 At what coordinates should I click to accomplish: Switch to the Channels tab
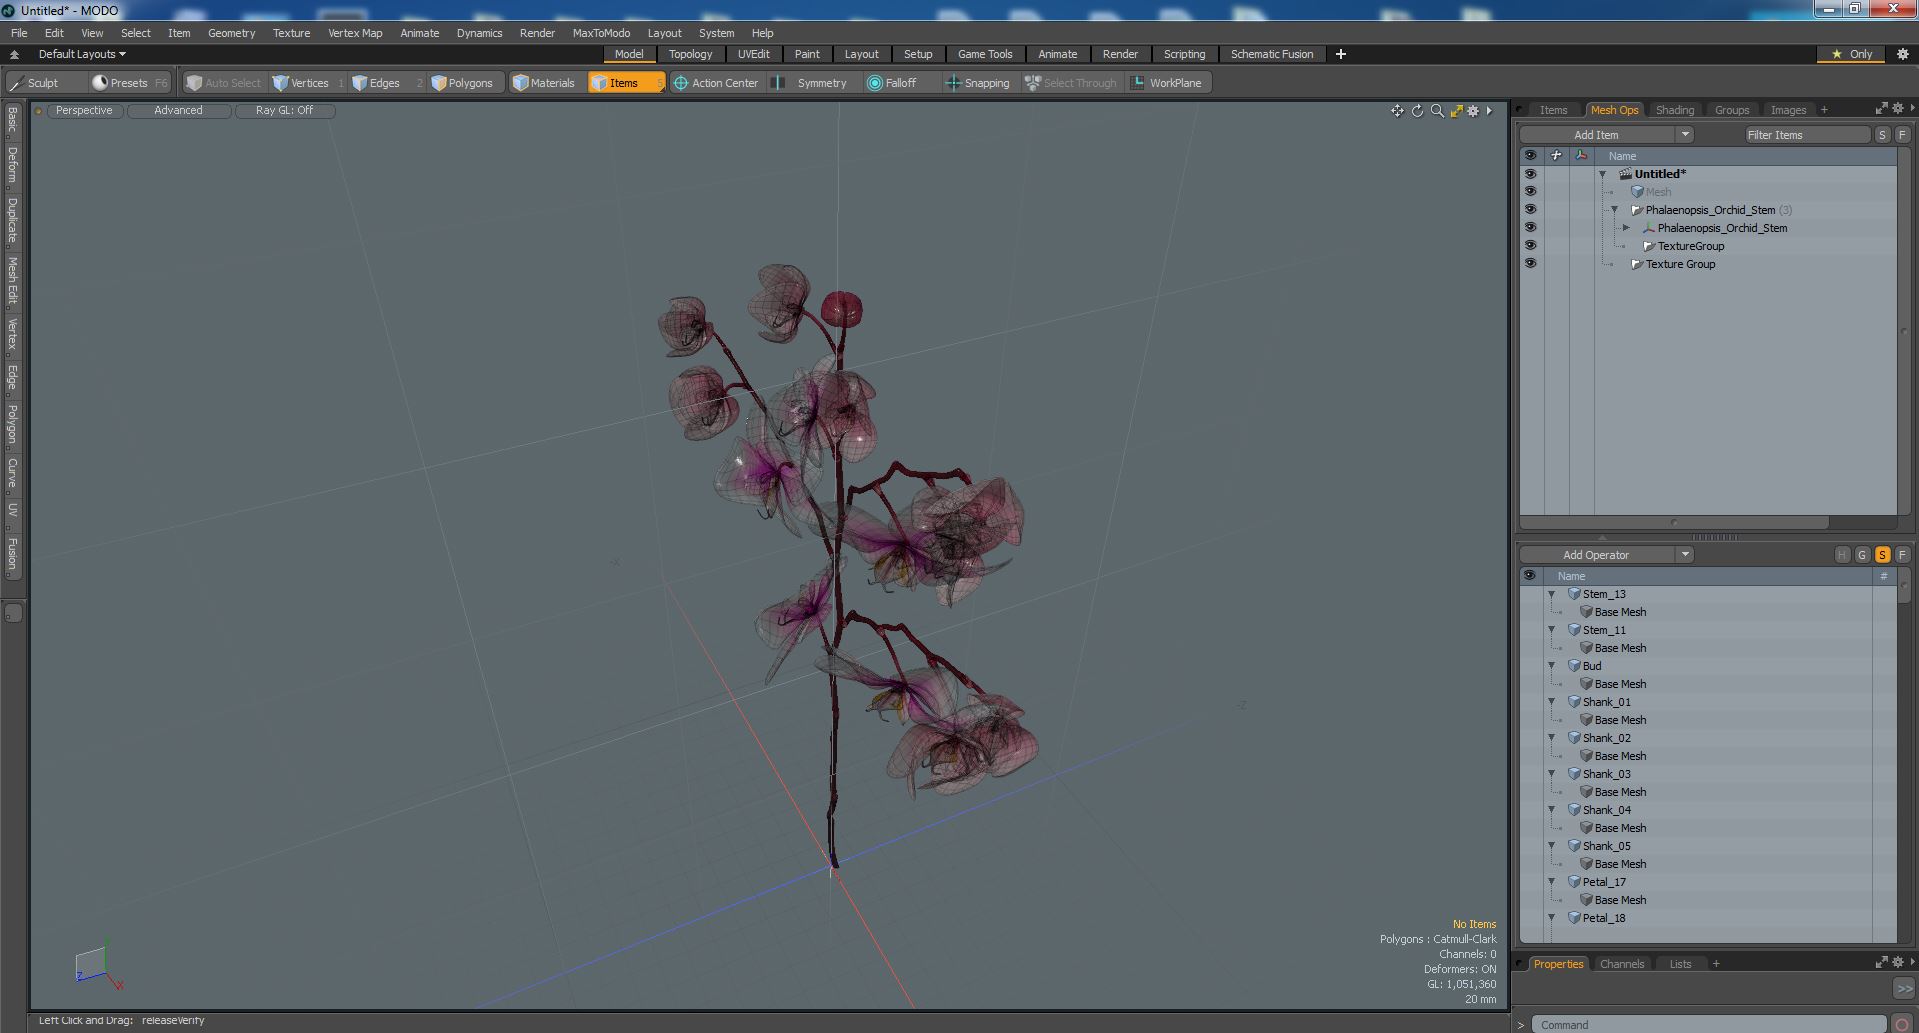[1621, 964]
